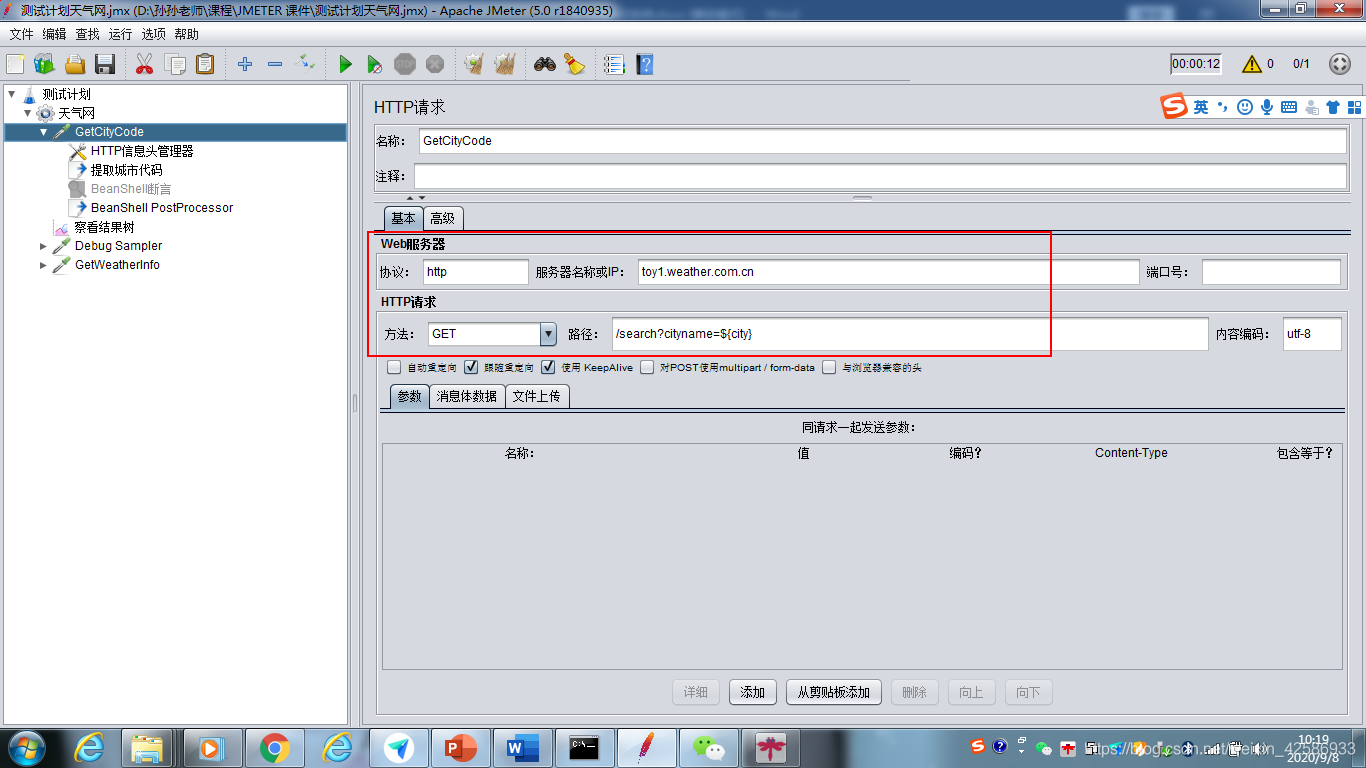Collapse the 天气网 thread group node
1366x768 pixels.
(x=28, y=113)
